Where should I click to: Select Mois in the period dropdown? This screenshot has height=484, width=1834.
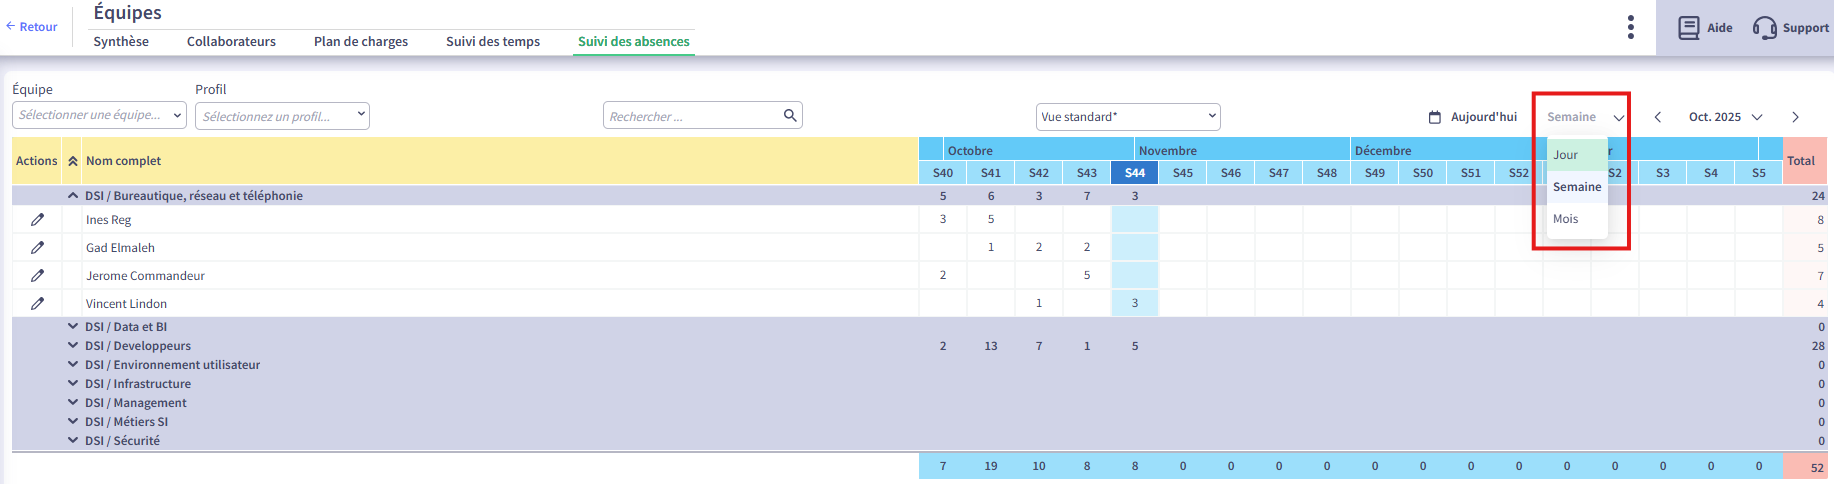click(x=1566, y=219)
